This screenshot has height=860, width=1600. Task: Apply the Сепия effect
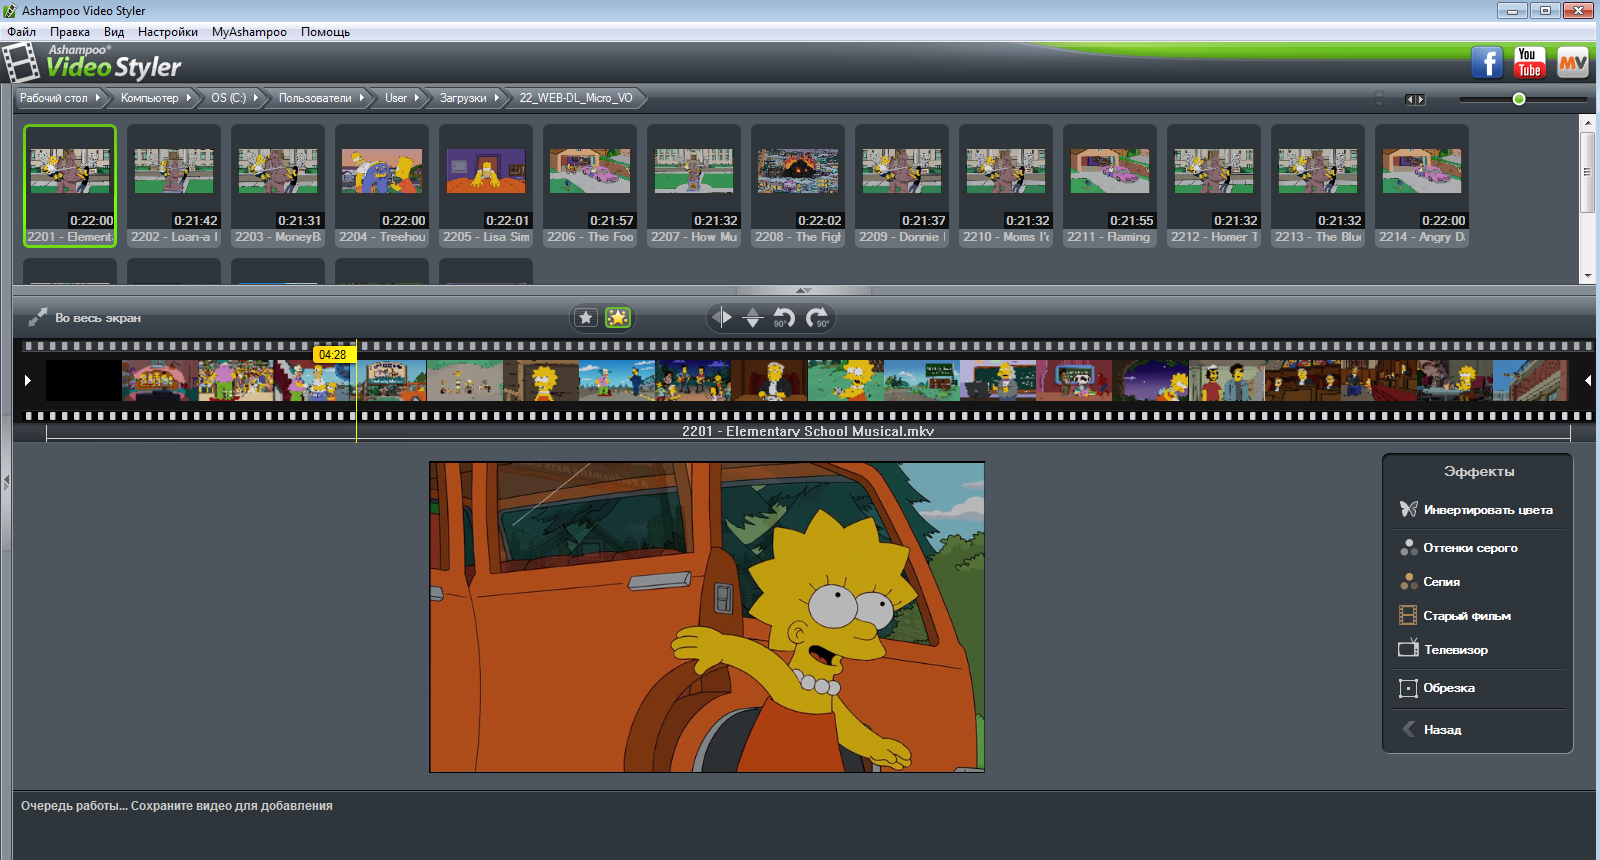1430,582
